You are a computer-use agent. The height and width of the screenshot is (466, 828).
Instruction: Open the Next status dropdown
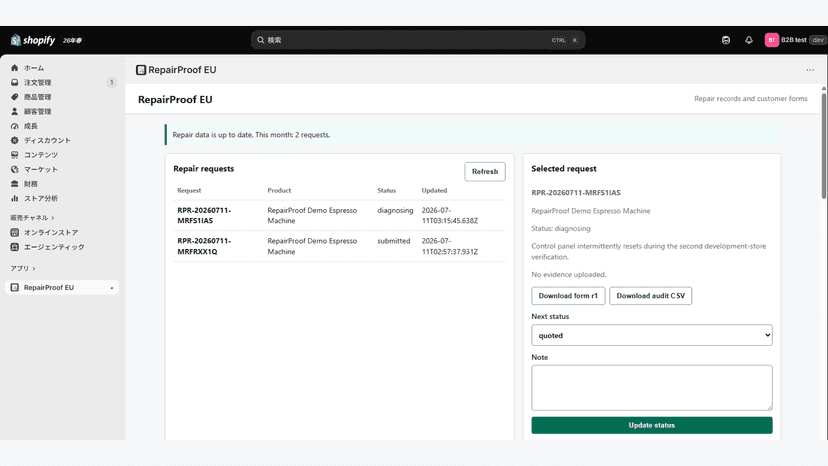click(x=652, y=335)
